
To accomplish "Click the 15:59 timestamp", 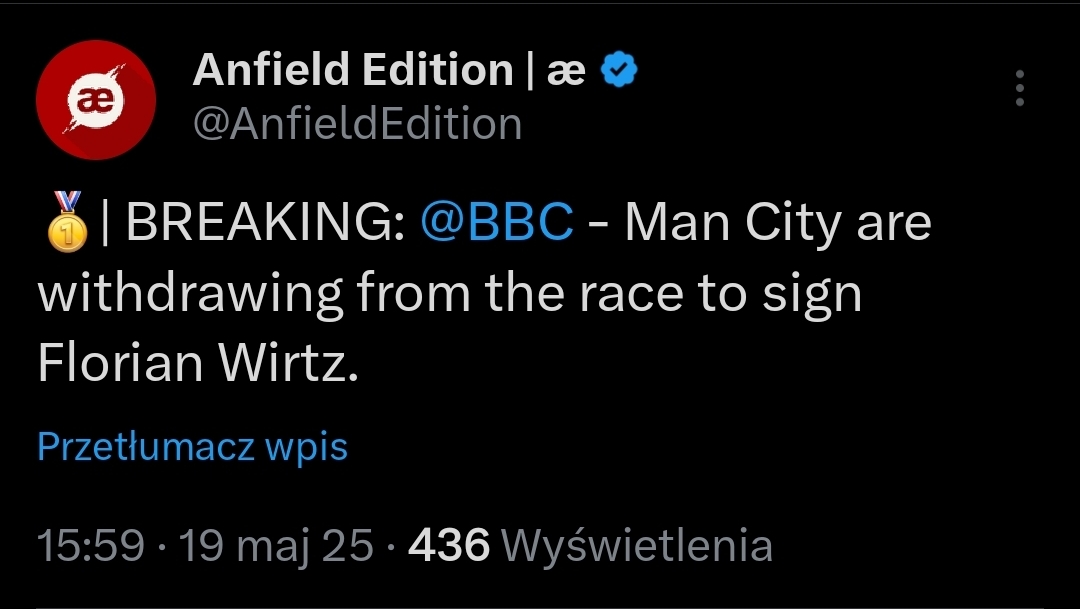I will coord(91,546).
